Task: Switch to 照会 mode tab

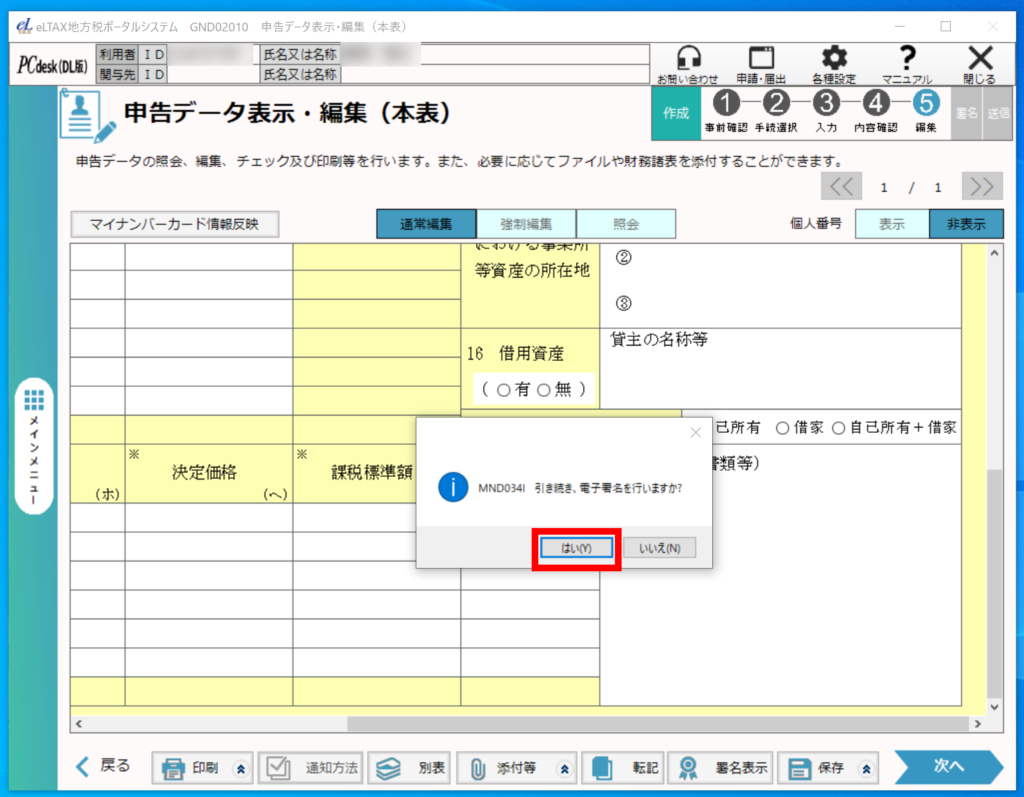Action: click(626, 224)
